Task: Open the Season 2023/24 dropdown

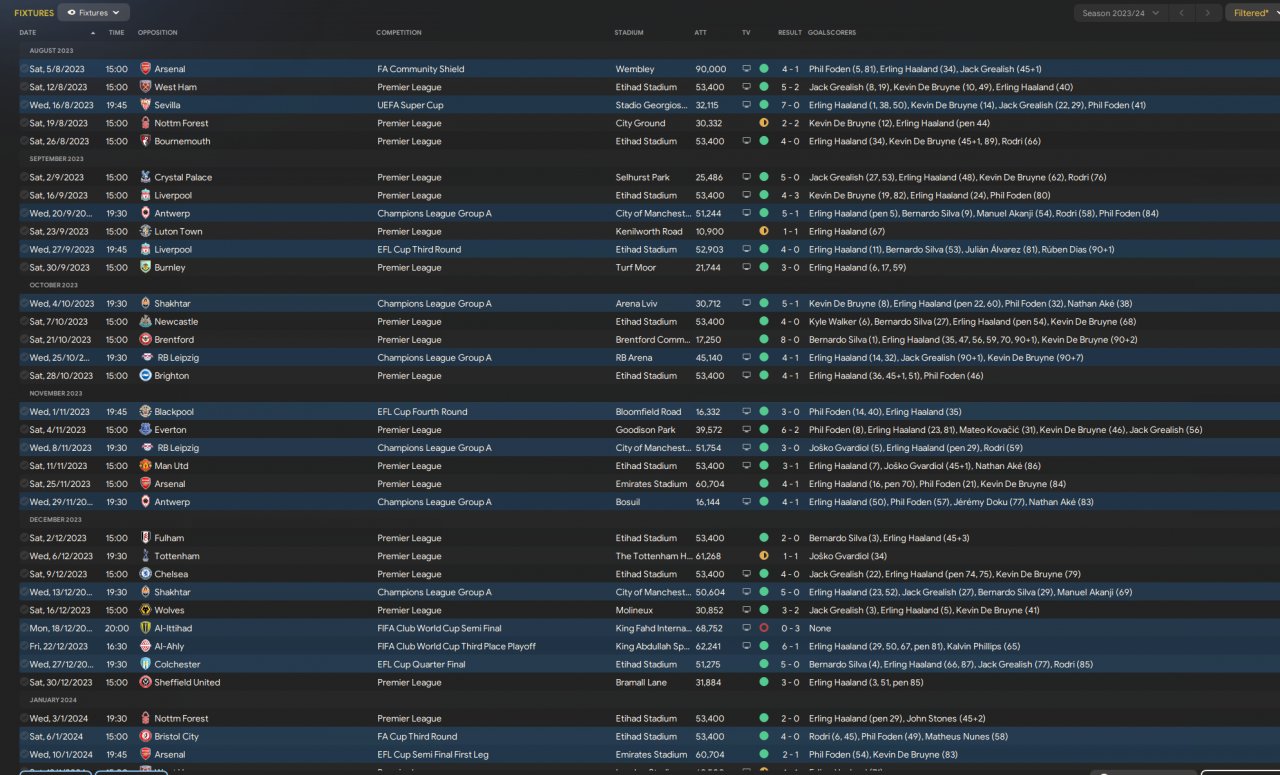Action: [x=1120, y=13]
